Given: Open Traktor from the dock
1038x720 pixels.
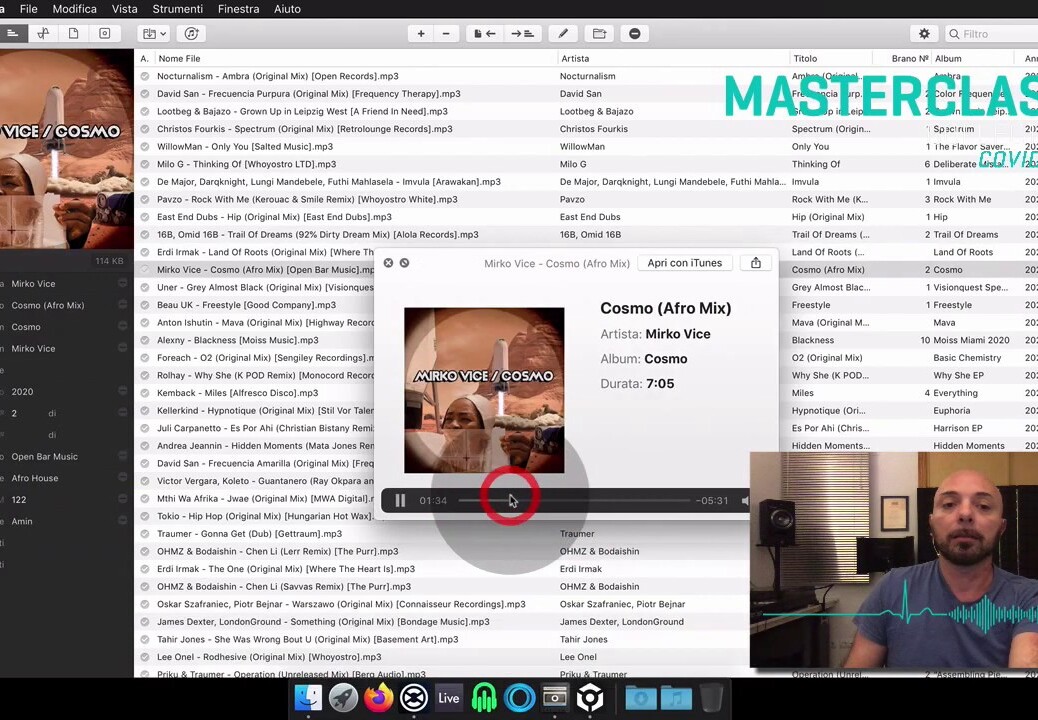Looking at the screenshot, I should pos(414,698).
